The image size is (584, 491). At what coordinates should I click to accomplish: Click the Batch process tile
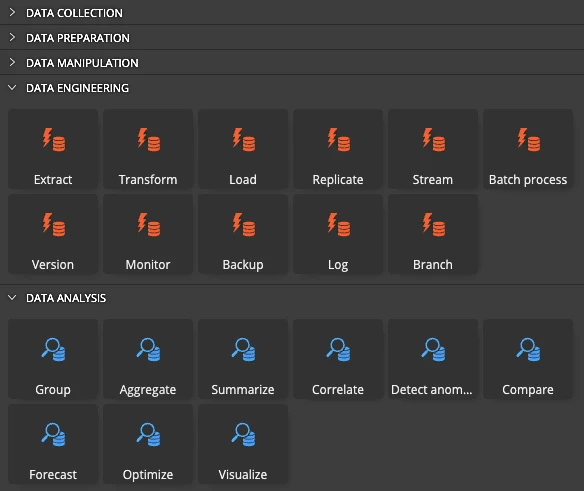tap(528, 149)
